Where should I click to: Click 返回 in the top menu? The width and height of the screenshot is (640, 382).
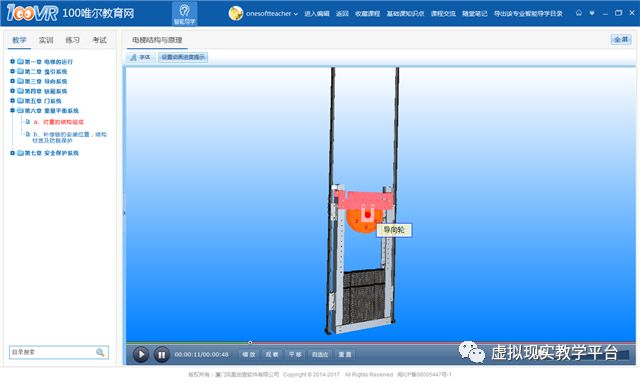342,13
